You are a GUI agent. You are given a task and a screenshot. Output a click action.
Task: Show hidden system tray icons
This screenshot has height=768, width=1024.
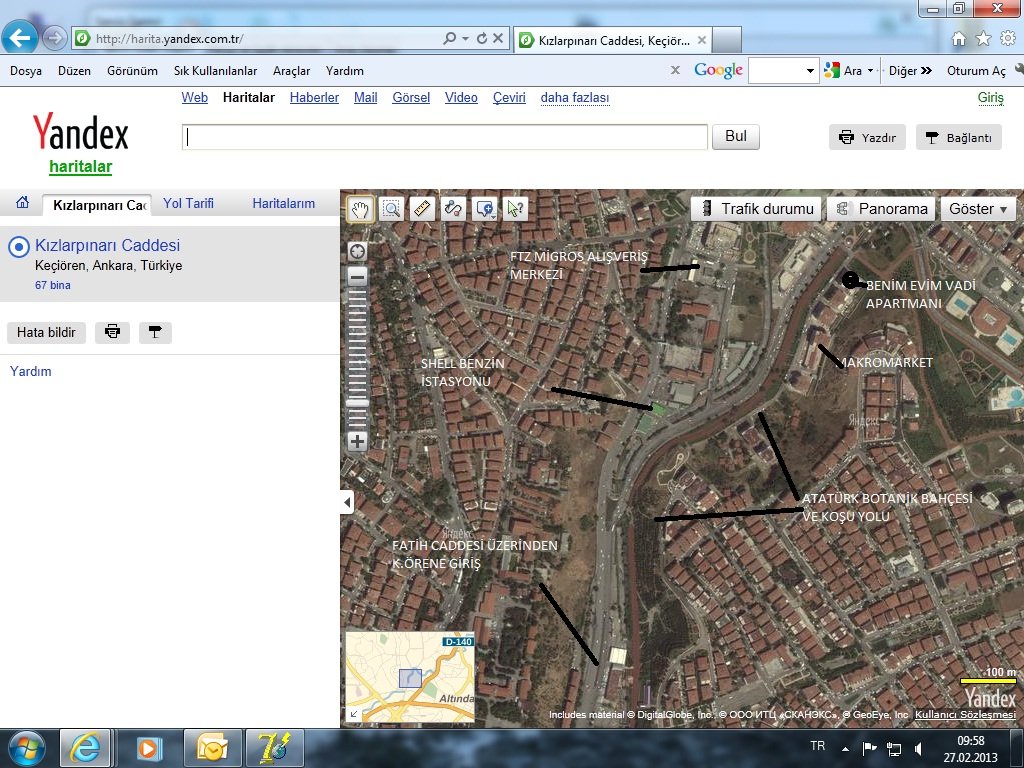pos(846,748)
